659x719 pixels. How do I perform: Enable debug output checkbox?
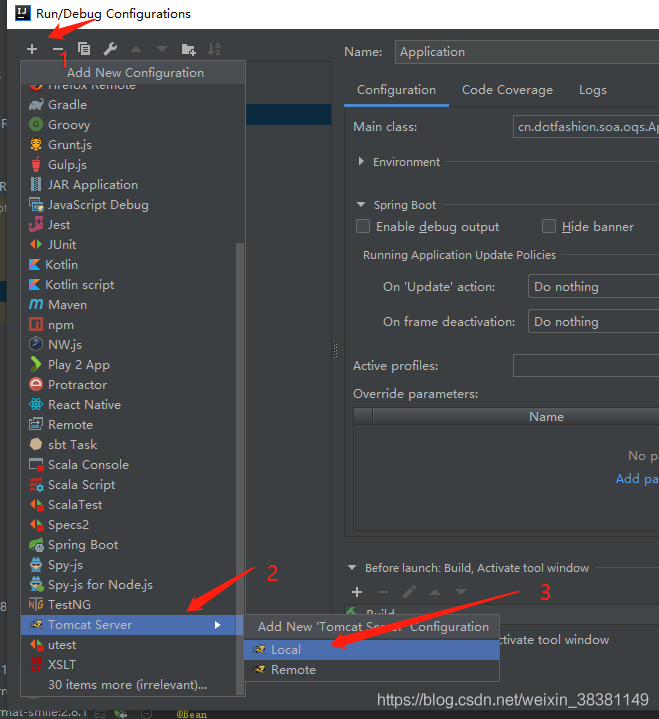click(x=363, y=226)
